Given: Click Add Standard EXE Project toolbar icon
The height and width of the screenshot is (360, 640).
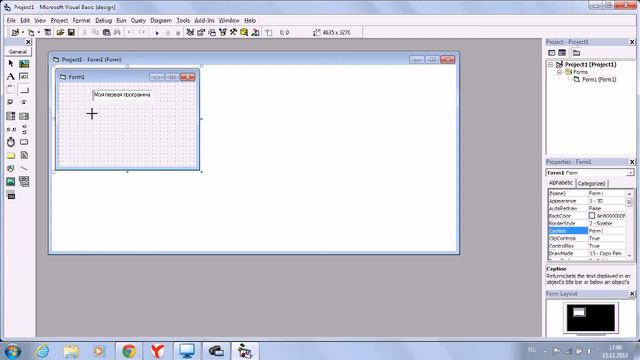Looking at the screenshot, I should pyautogui.click(x=15, y=32).
